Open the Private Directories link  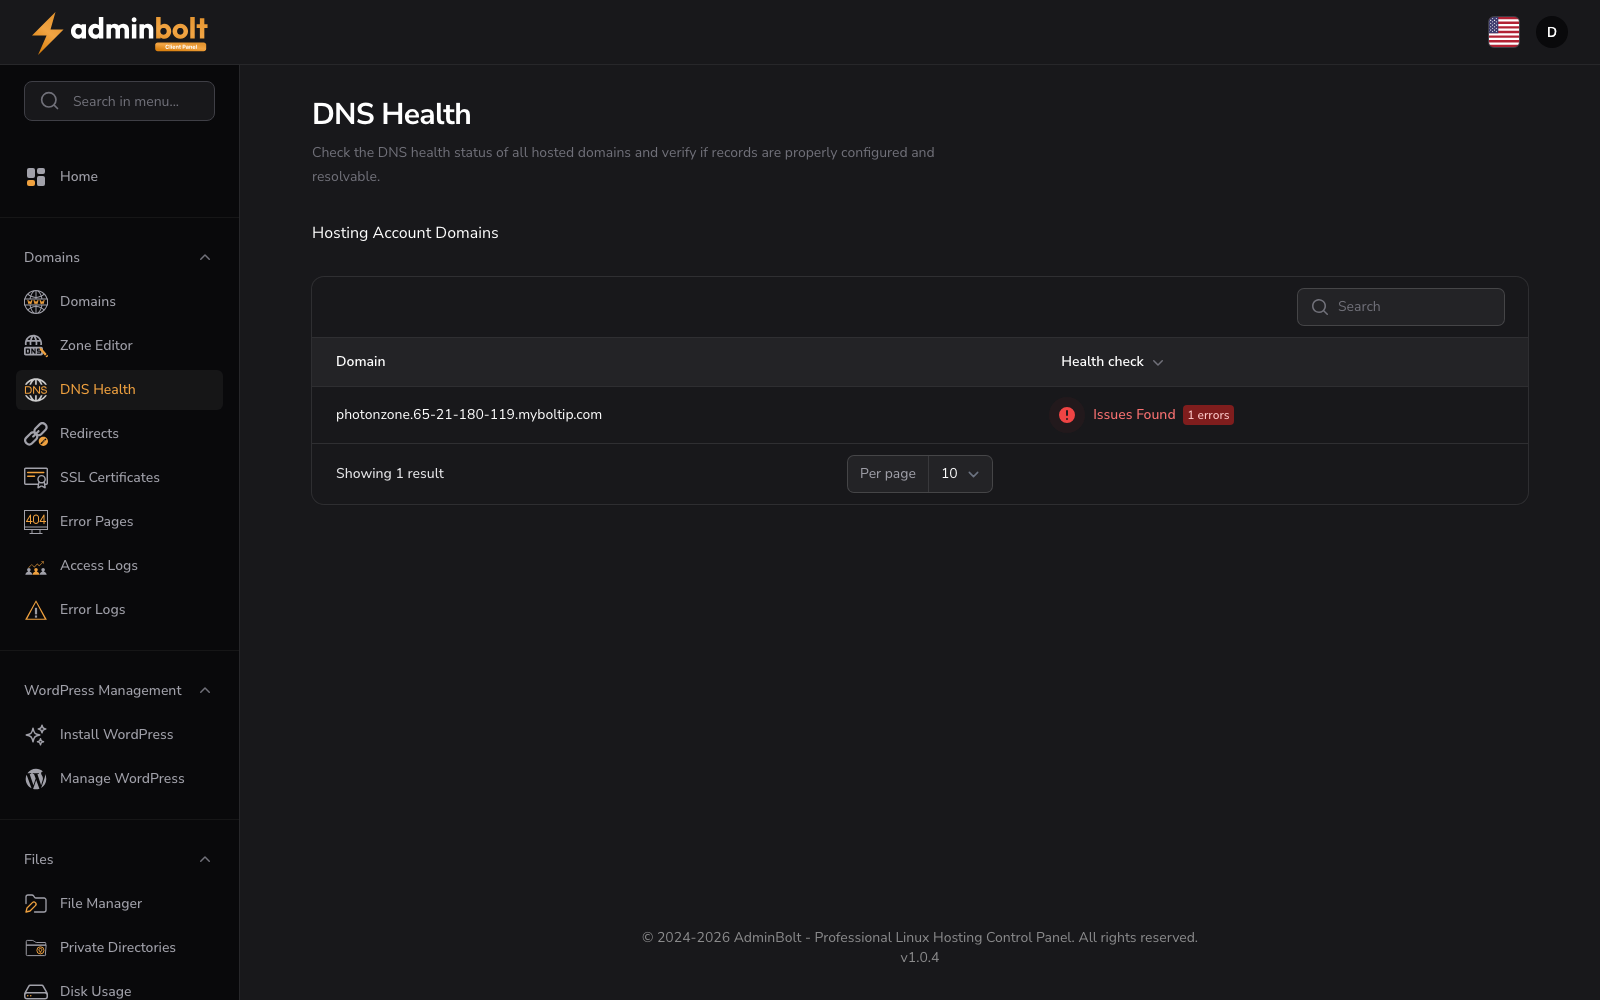tap(119, 948)
